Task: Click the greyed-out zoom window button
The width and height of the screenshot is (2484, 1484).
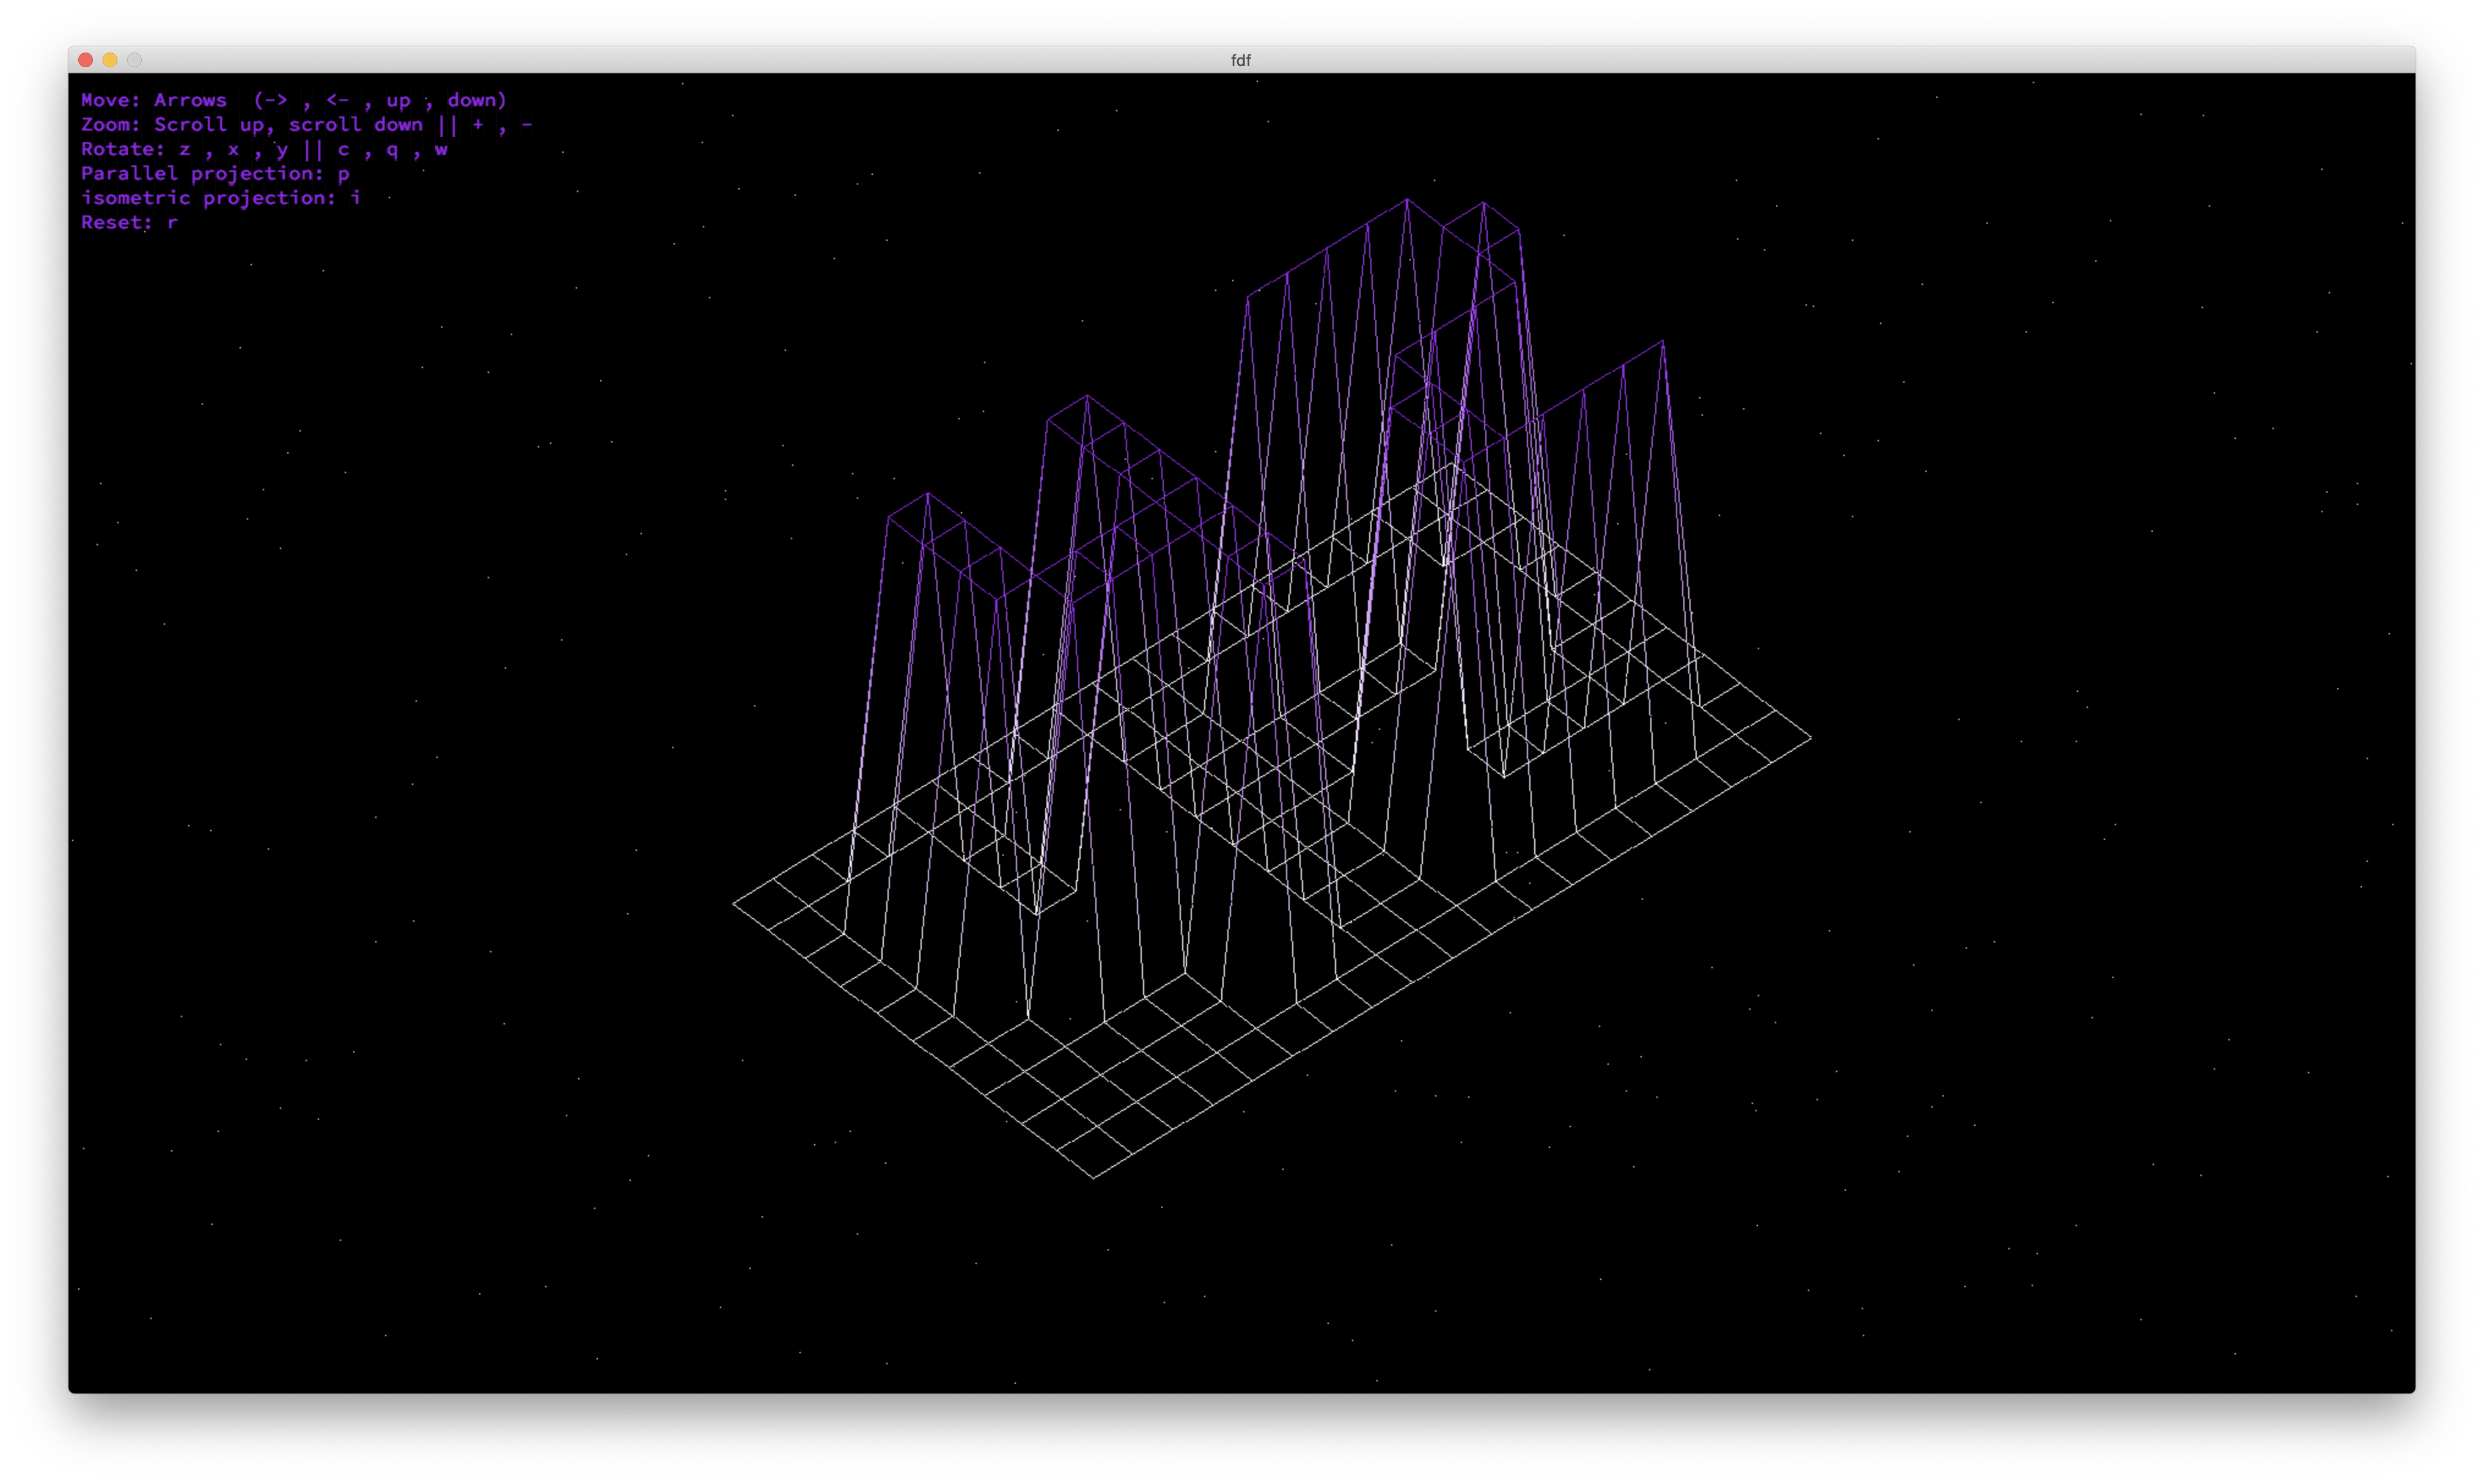Action: pyautogui.click(x=134, y=60)
